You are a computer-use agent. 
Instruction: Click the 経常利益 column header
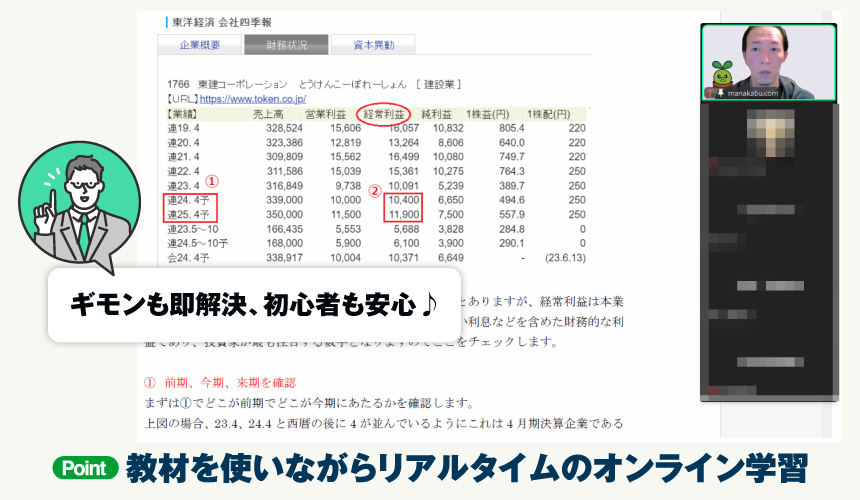(x=383, y=114)
